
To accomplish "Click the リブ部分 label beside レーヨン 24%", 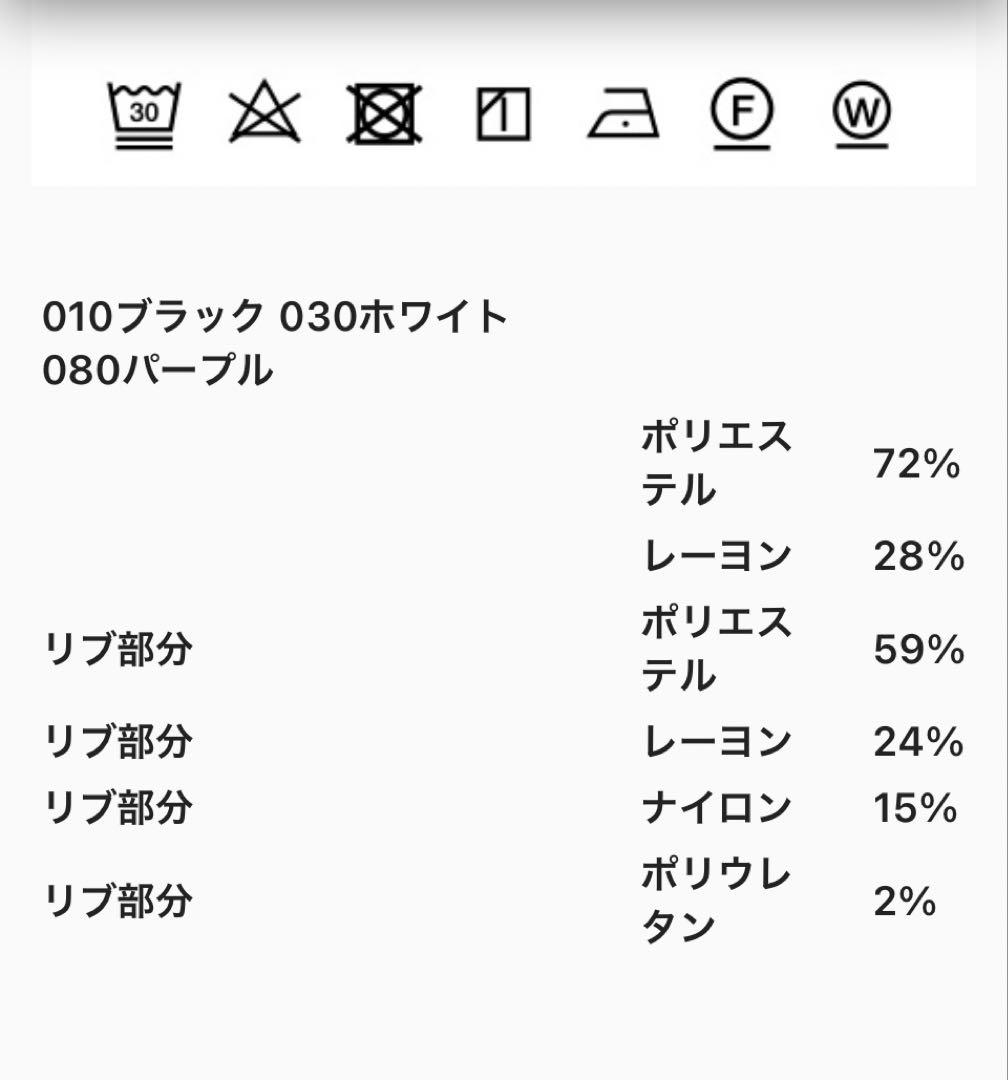I will pyautogui.click(x=118, y=743).
